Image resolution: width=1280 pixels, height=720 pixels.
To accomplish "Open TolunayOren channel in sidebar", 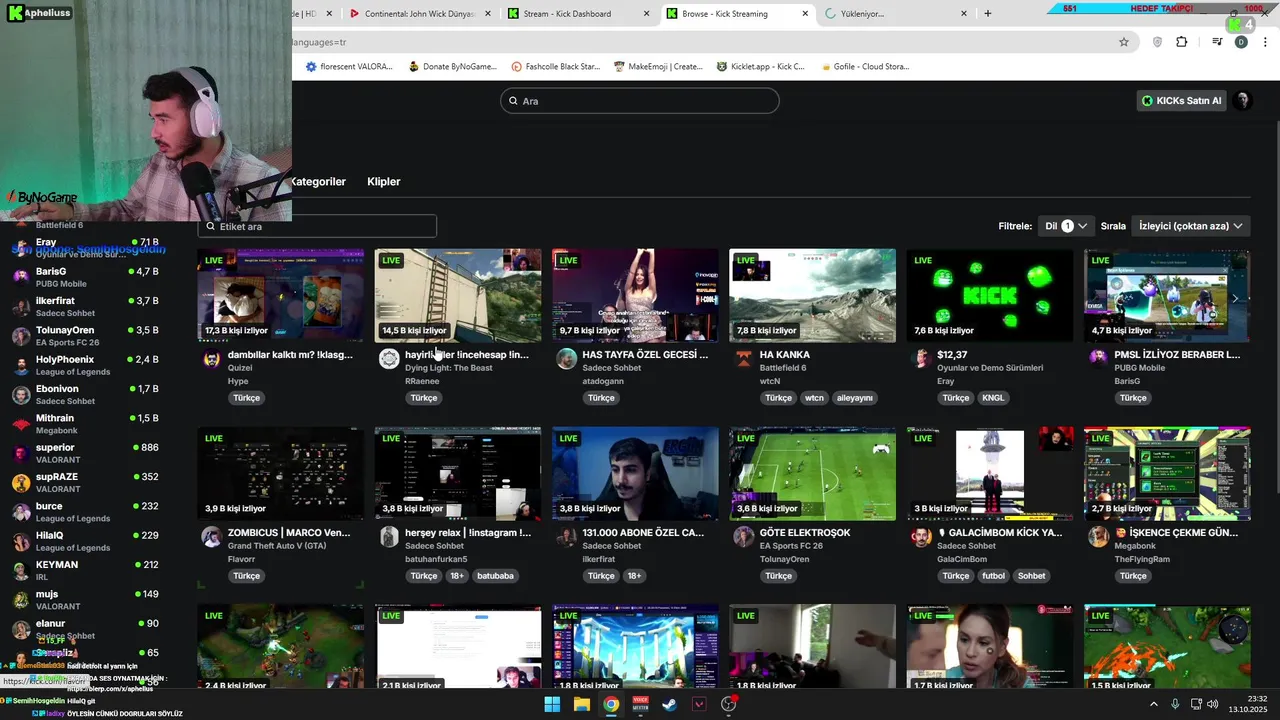I will 85,336.
